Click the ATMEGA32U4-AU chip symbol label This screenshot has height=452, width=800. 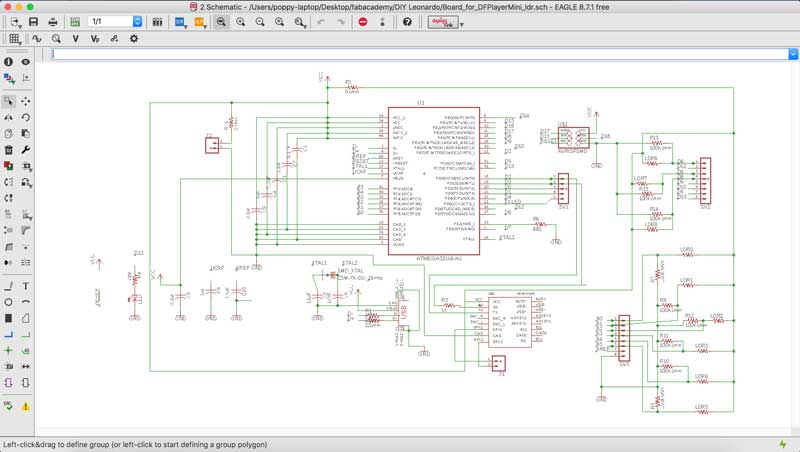[x=439, y=259]
